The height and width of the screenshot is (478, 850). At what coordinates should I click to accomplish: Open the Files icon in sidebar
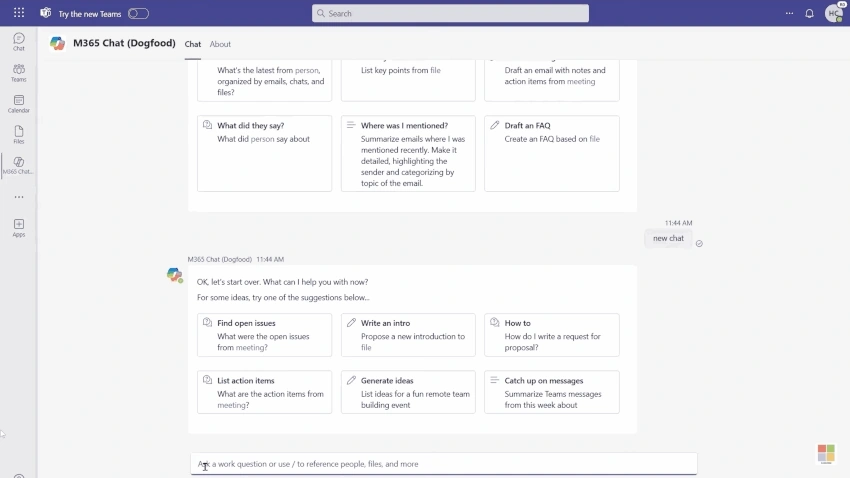(18, 134)
